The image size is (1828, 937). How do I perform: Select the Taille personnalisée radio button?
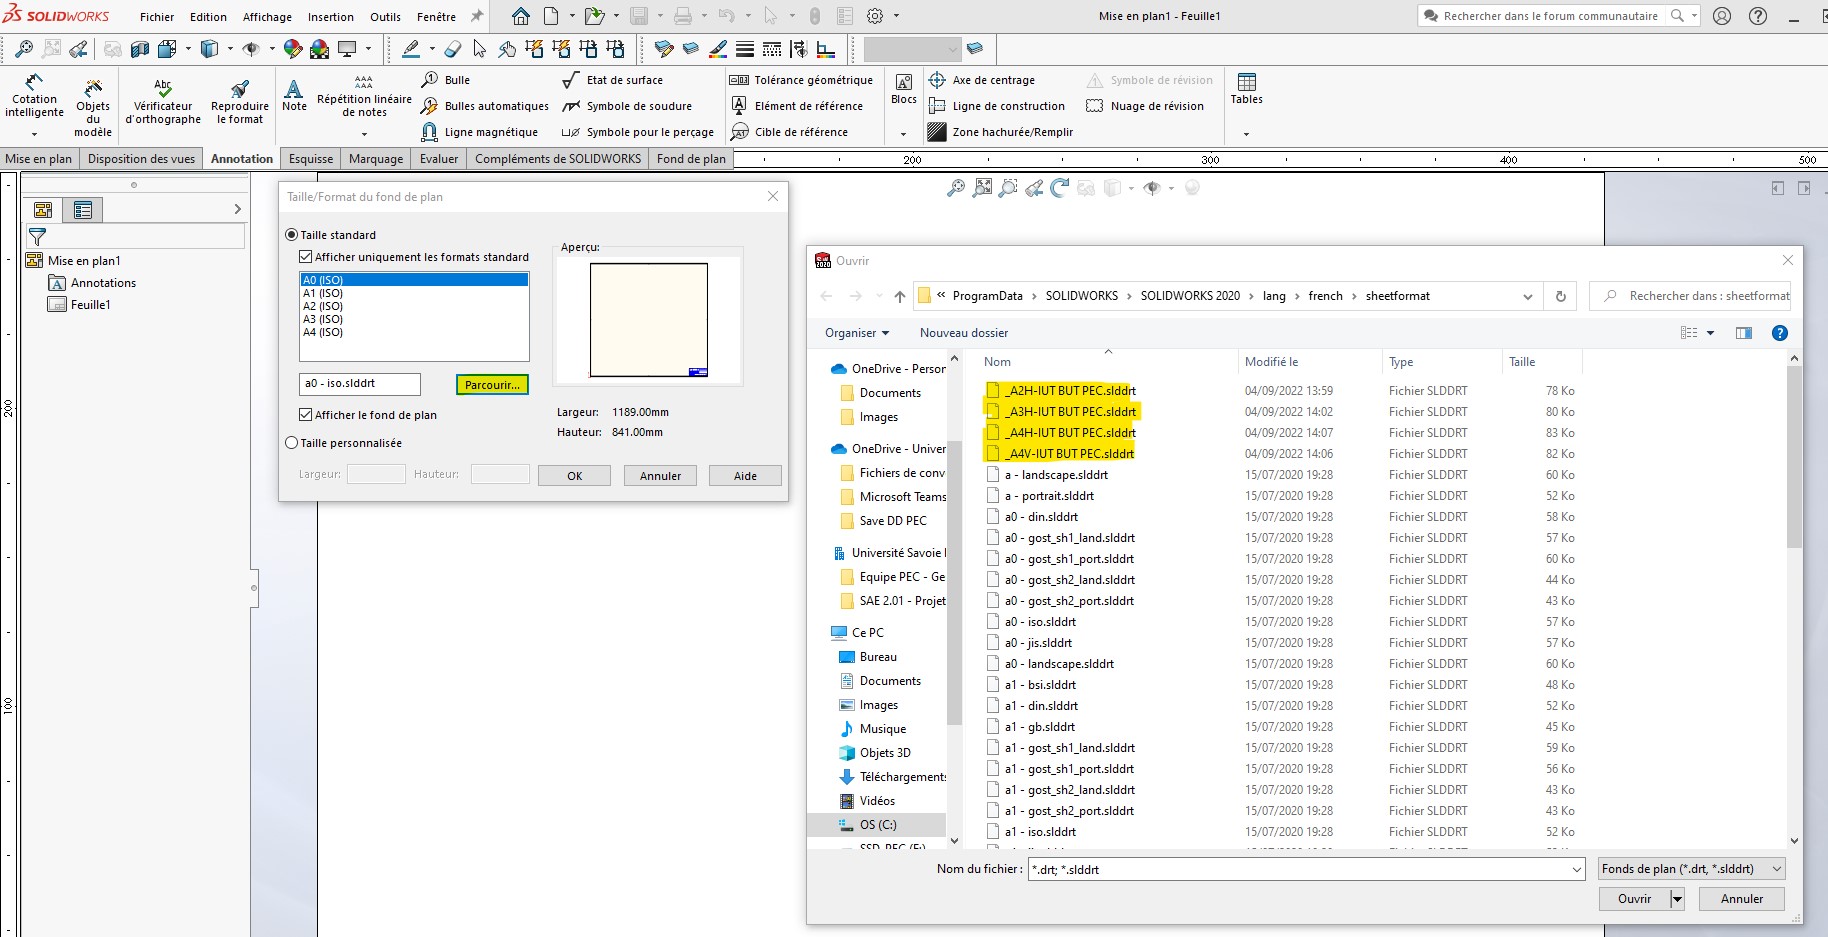(x=292, y=443)
